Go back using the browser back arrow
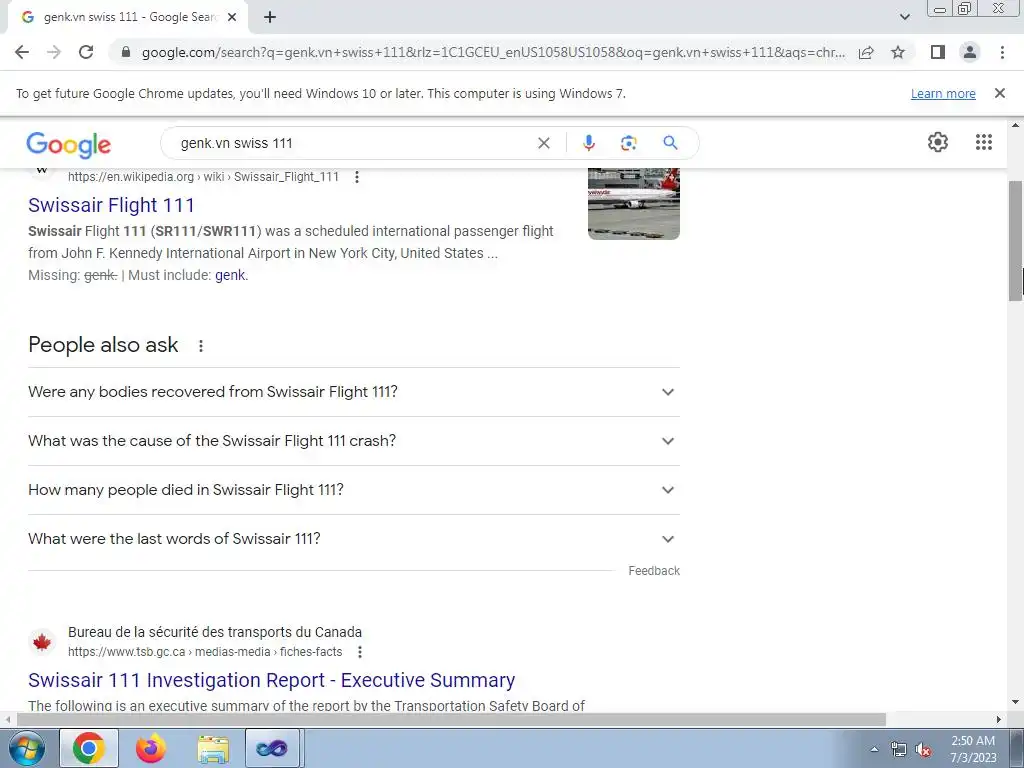The height and width of the screenshot is (768, 1024). pyautogui.click(x=22, y=52)
